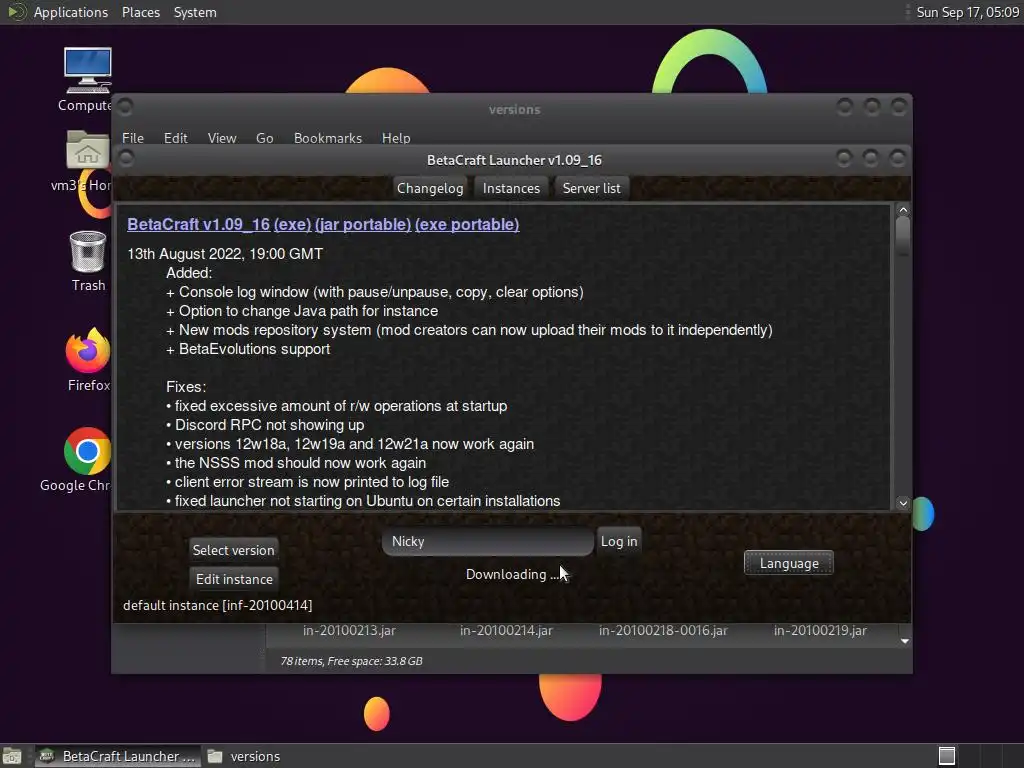Open View menu in versions window
This screenshot has width=1024, height=768.
(x=221, y=138)
